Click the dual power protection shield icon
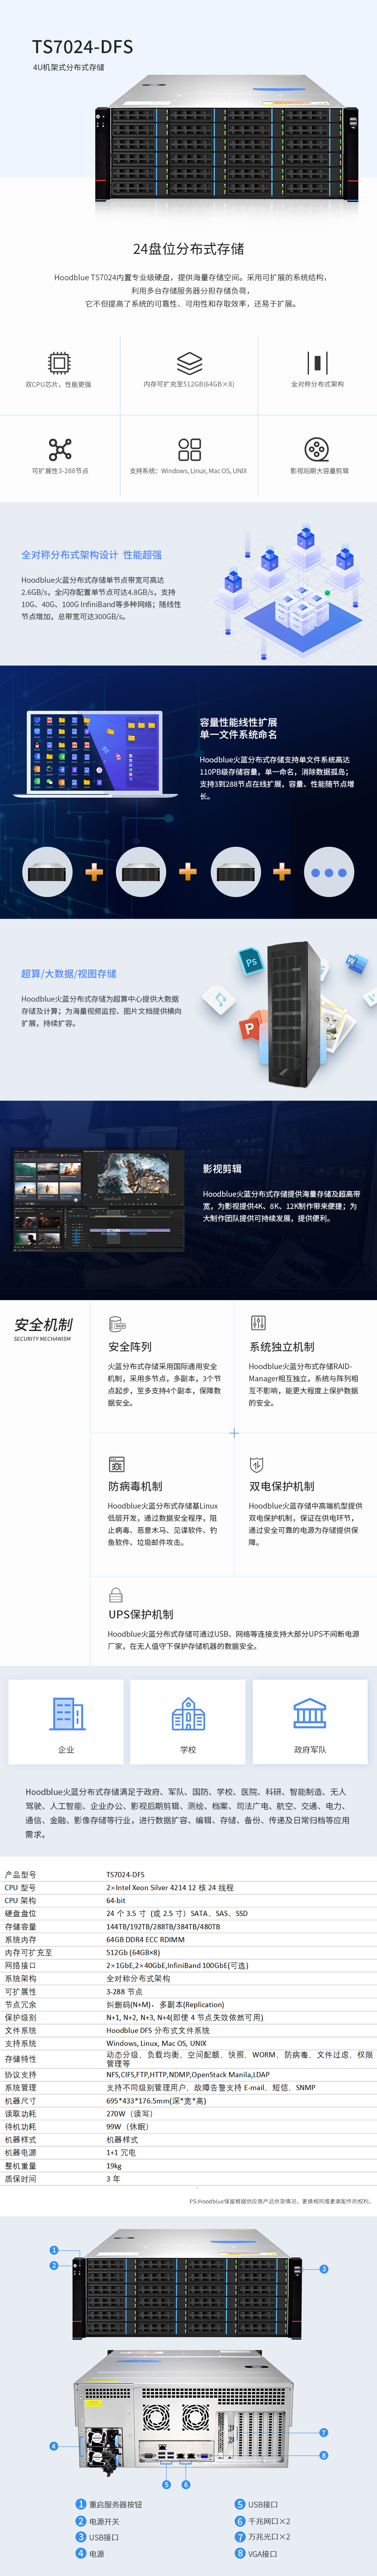 tap(257, 1464)
